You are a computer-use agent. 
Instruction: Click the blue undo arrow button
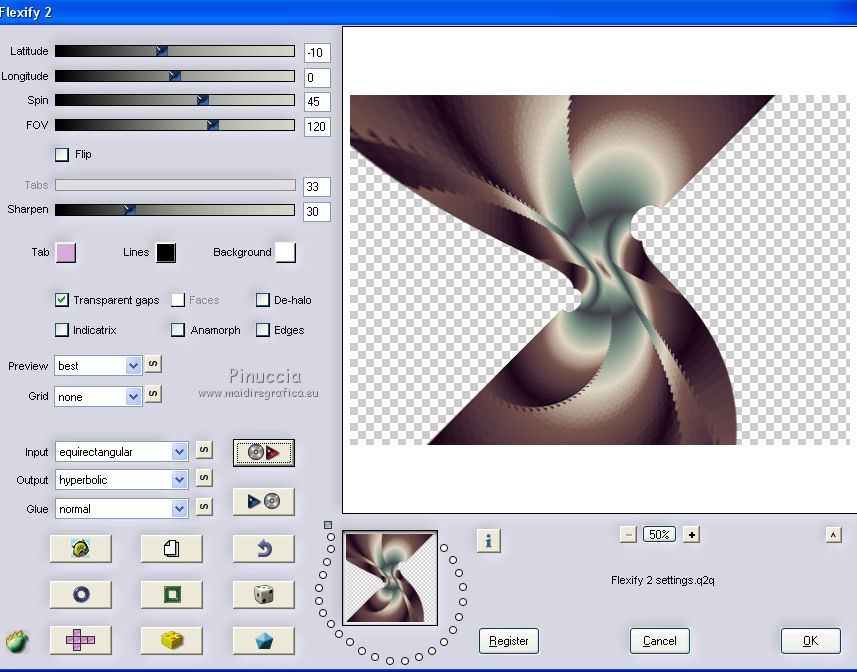pyautogui.click(x=263, y=549)
